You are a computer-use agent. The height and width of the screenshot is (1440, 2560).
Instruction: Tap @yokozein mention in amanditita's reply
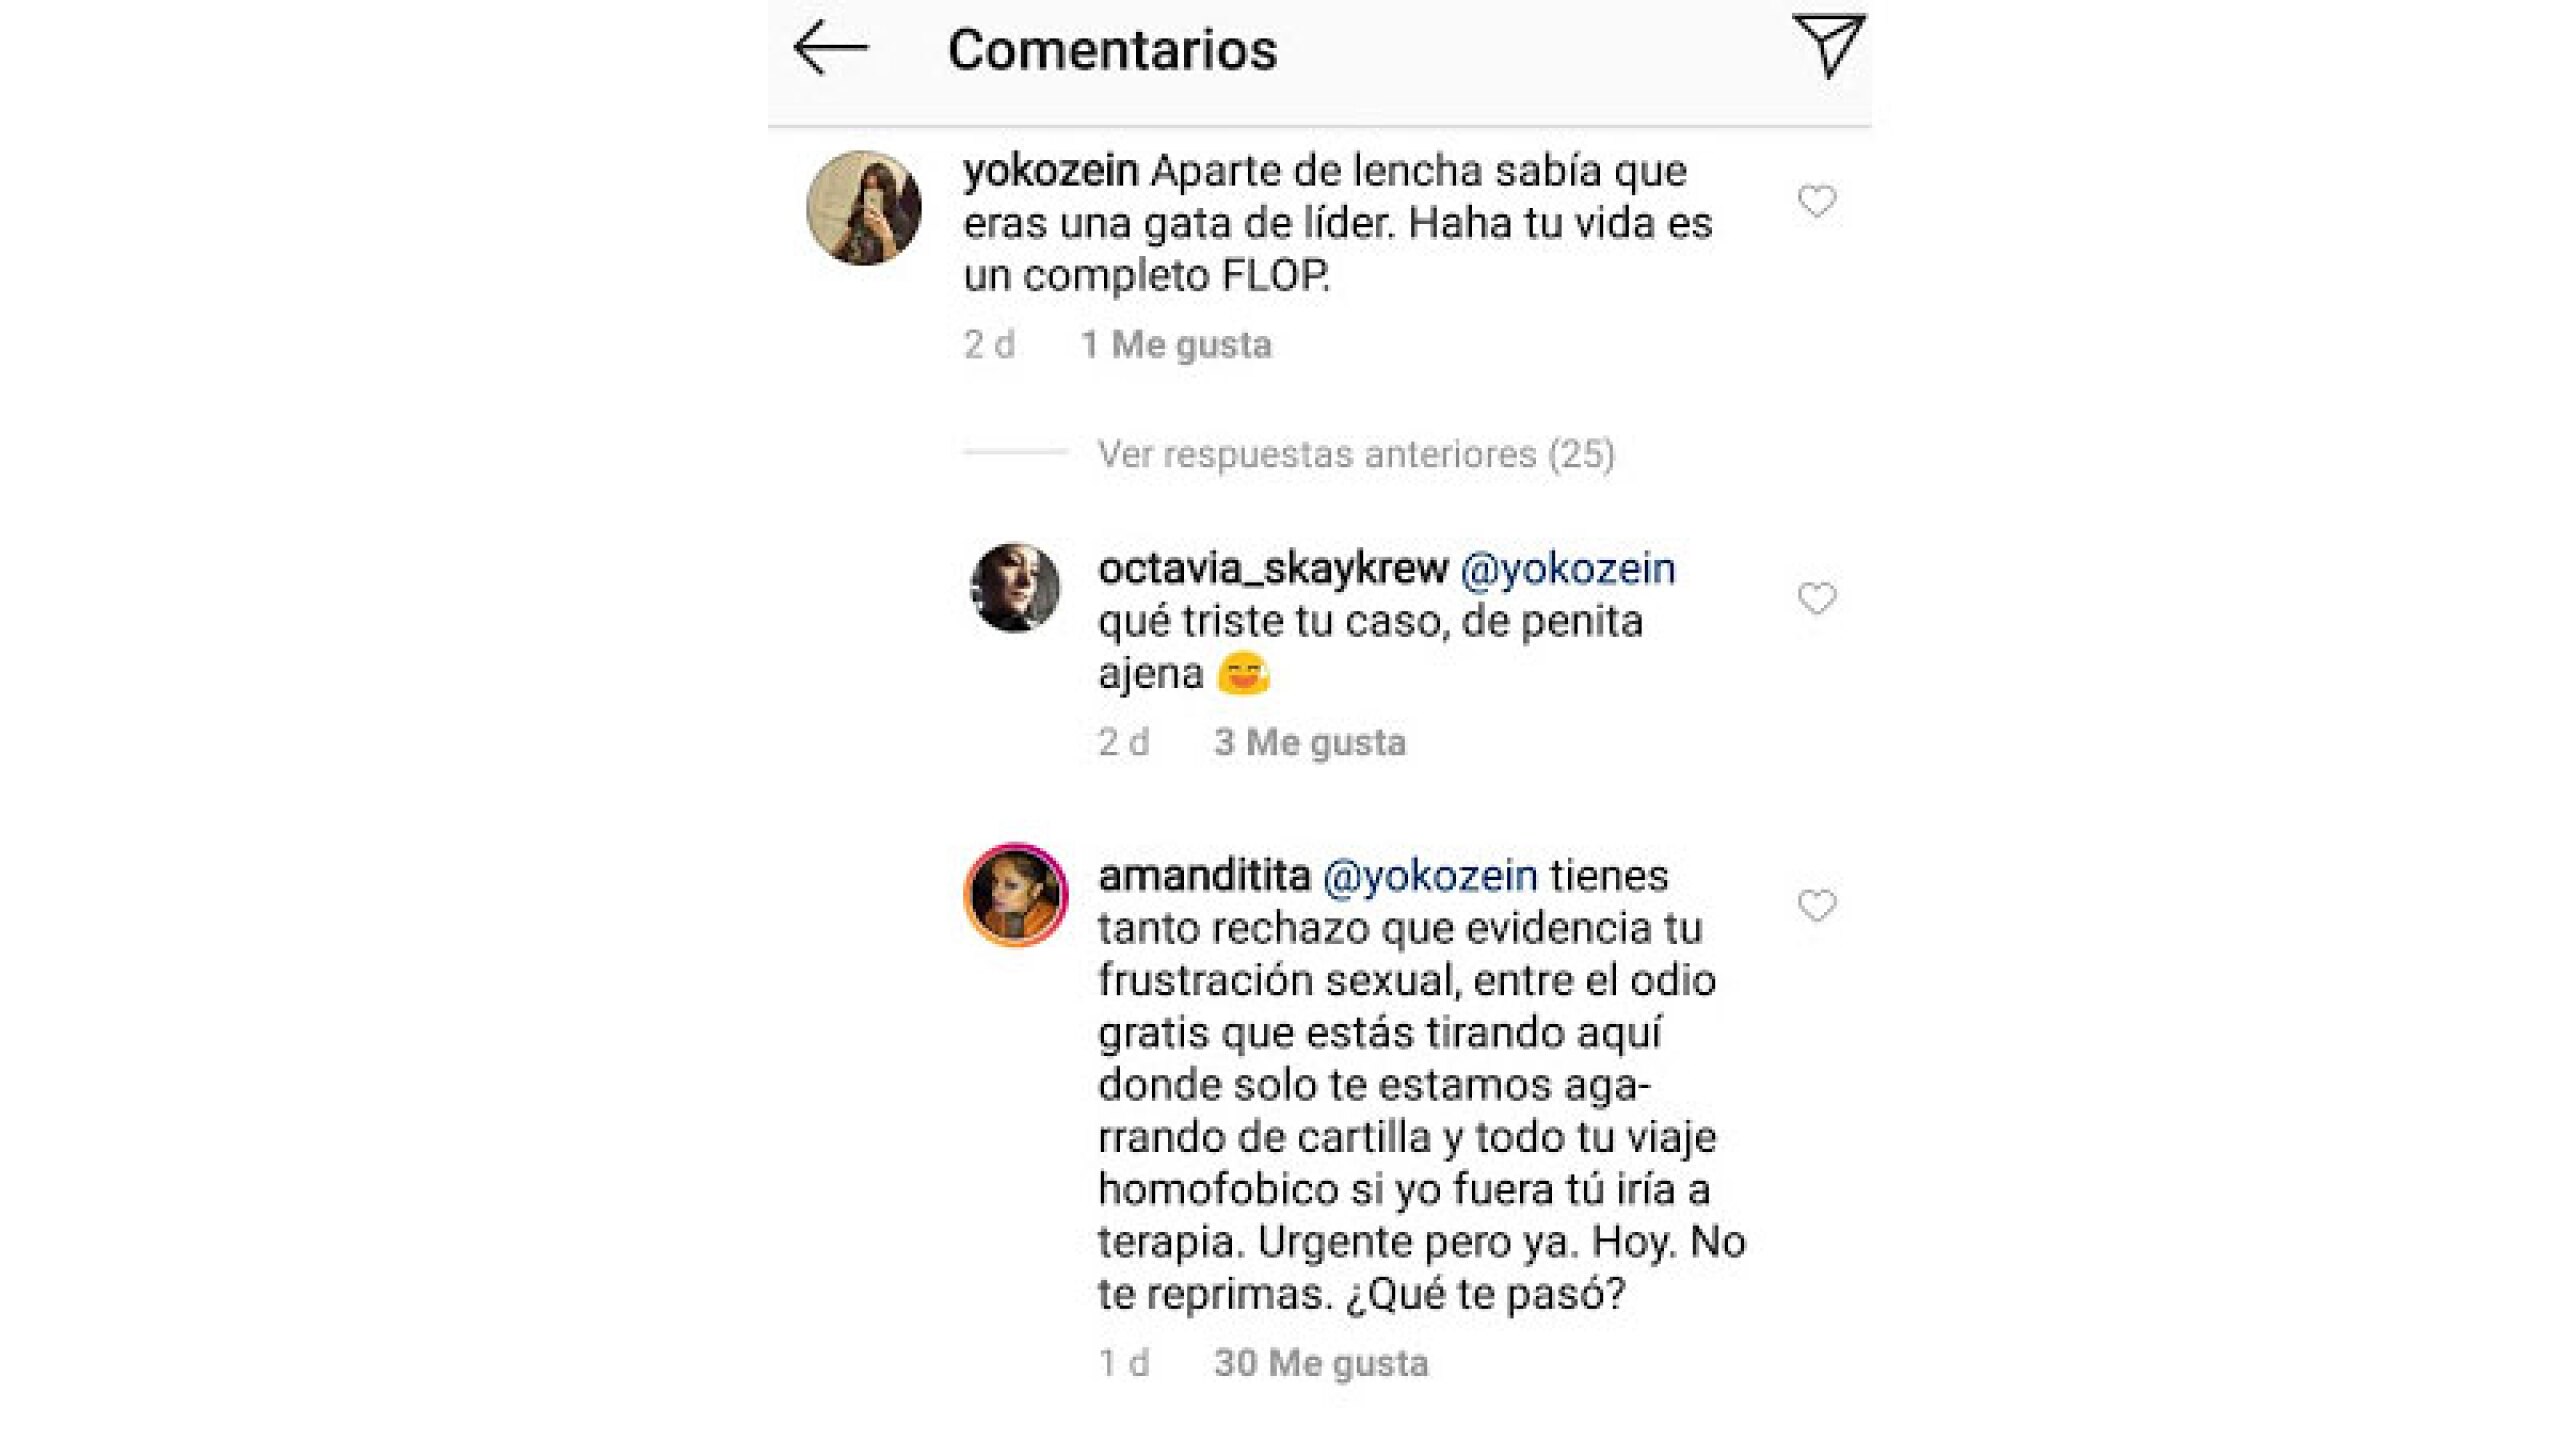(1430, 876)
